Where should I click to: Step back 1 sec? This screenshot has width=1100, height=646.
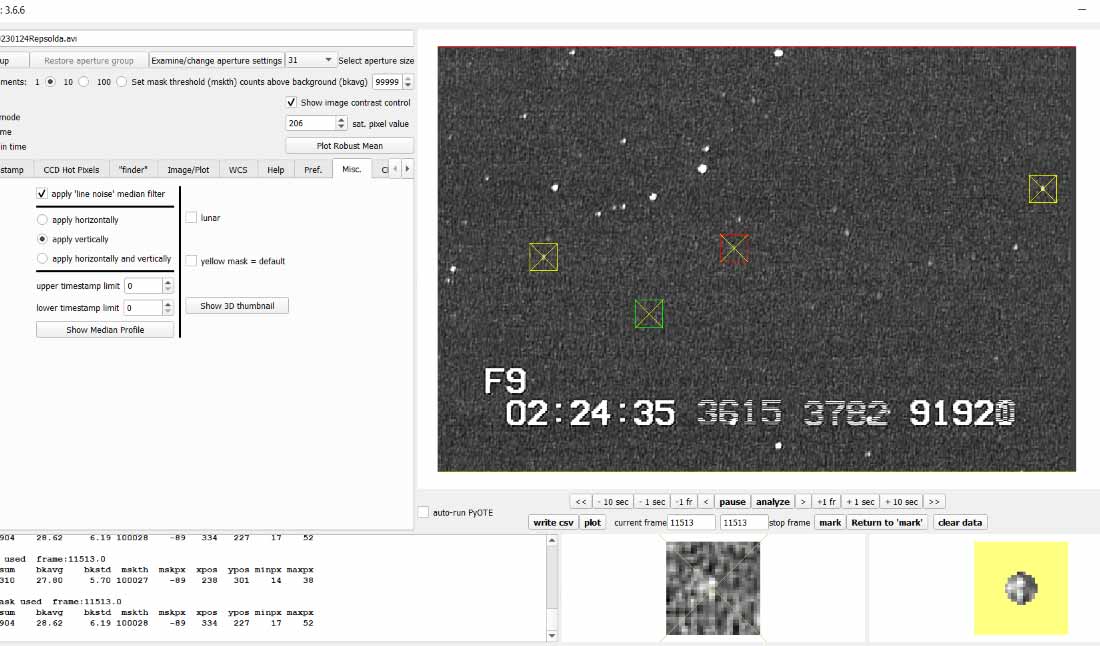click(652, 502)
